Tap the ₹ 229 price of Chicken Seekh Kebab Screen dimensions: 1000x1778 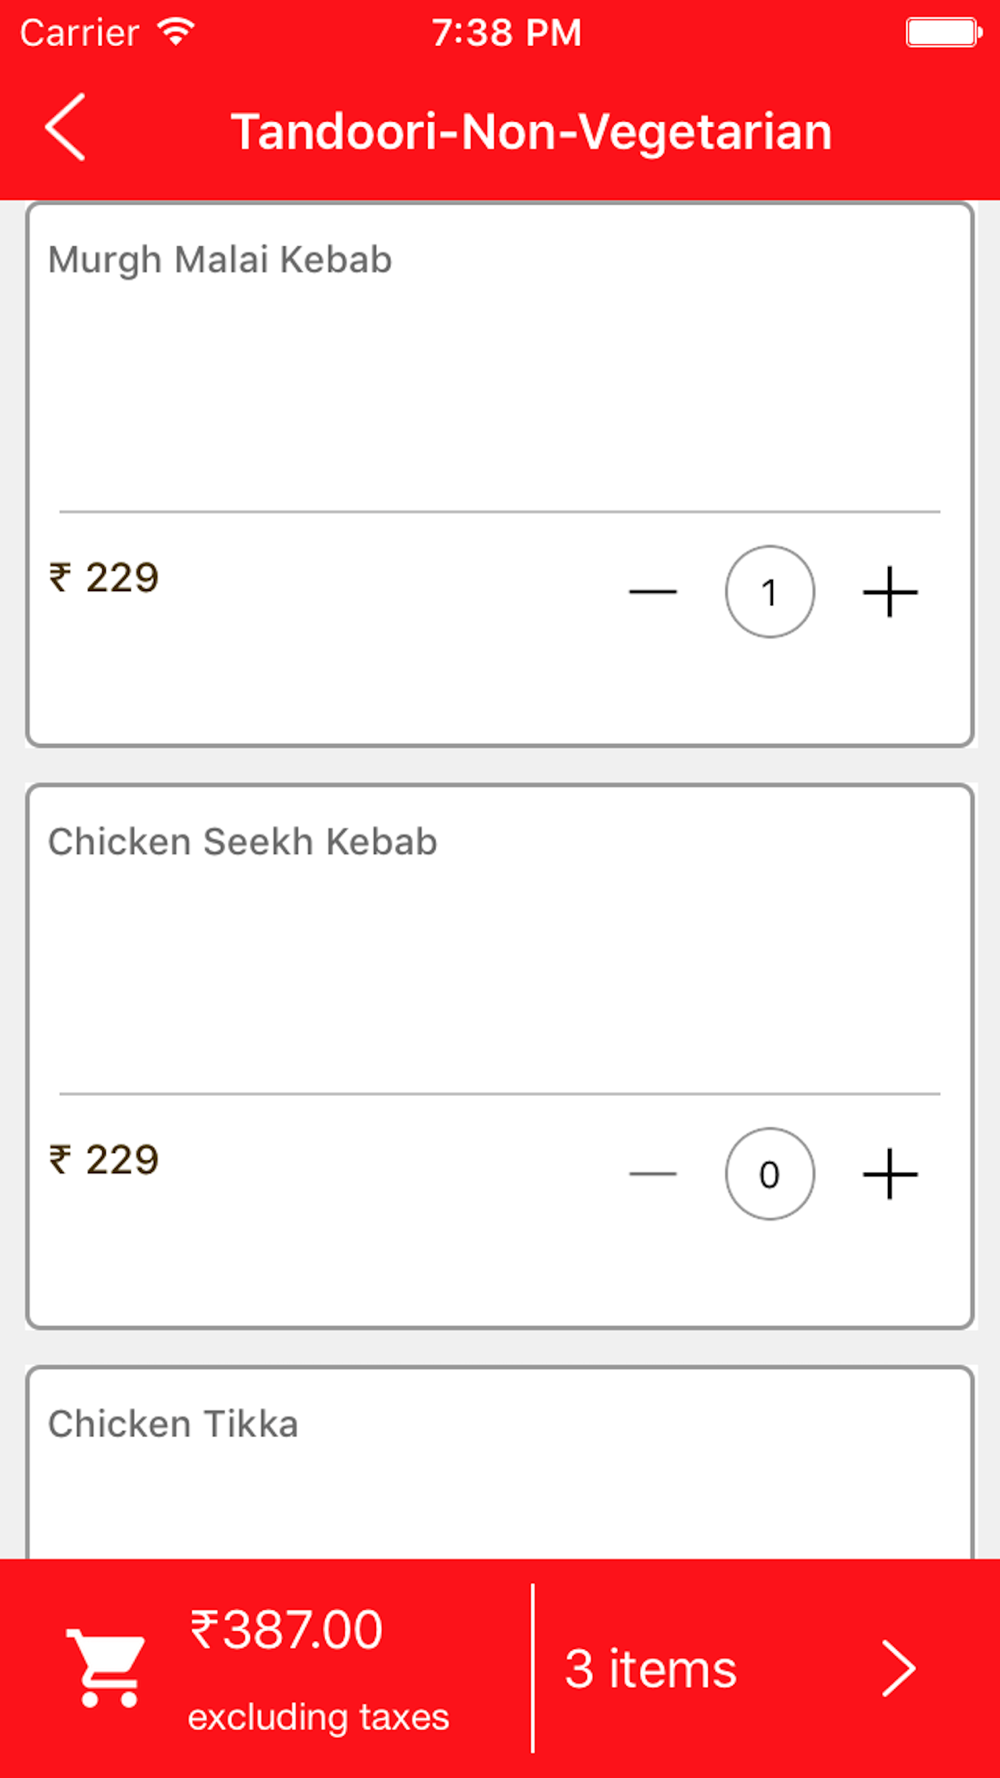tap(105, 1160)
